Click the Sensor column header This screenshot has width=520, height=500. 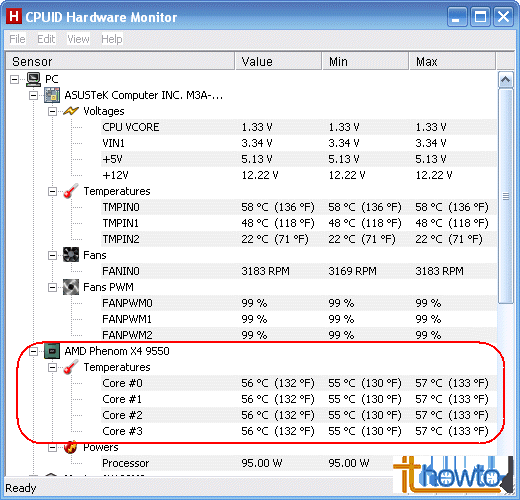120,61
